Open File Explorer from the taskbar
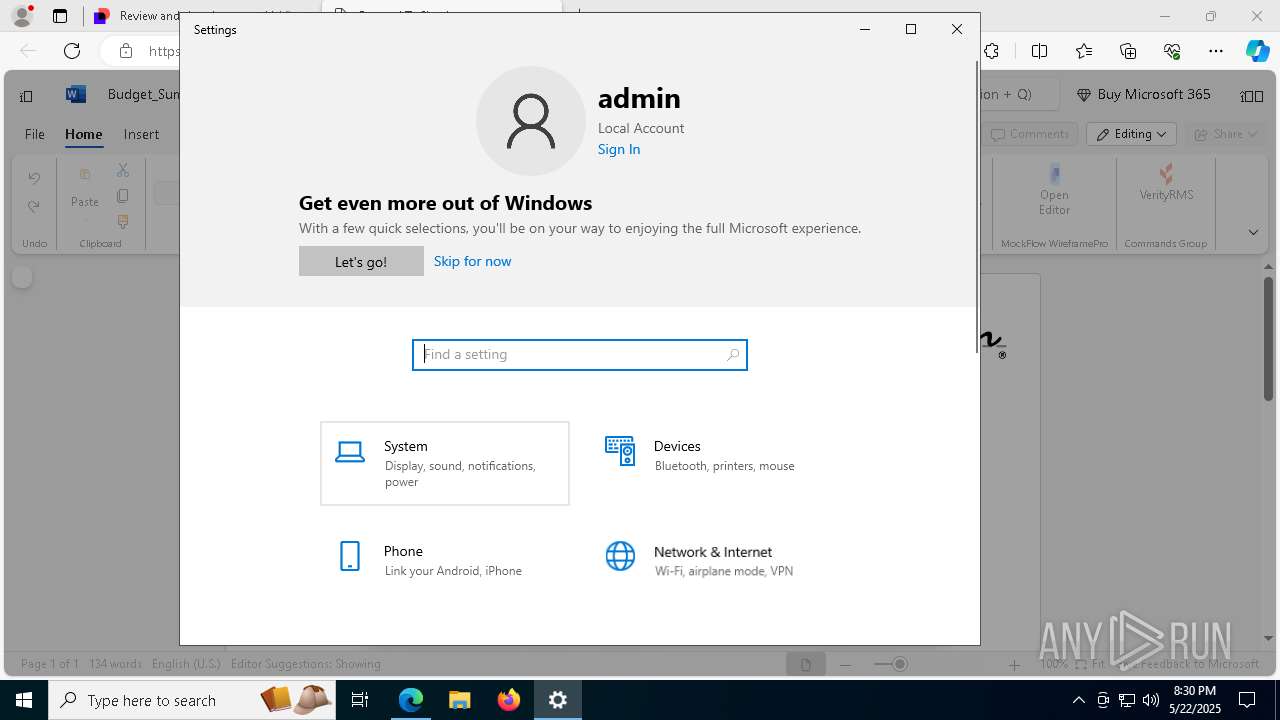1280x720 pixels. pyautogui.click(x=459, y=700)
